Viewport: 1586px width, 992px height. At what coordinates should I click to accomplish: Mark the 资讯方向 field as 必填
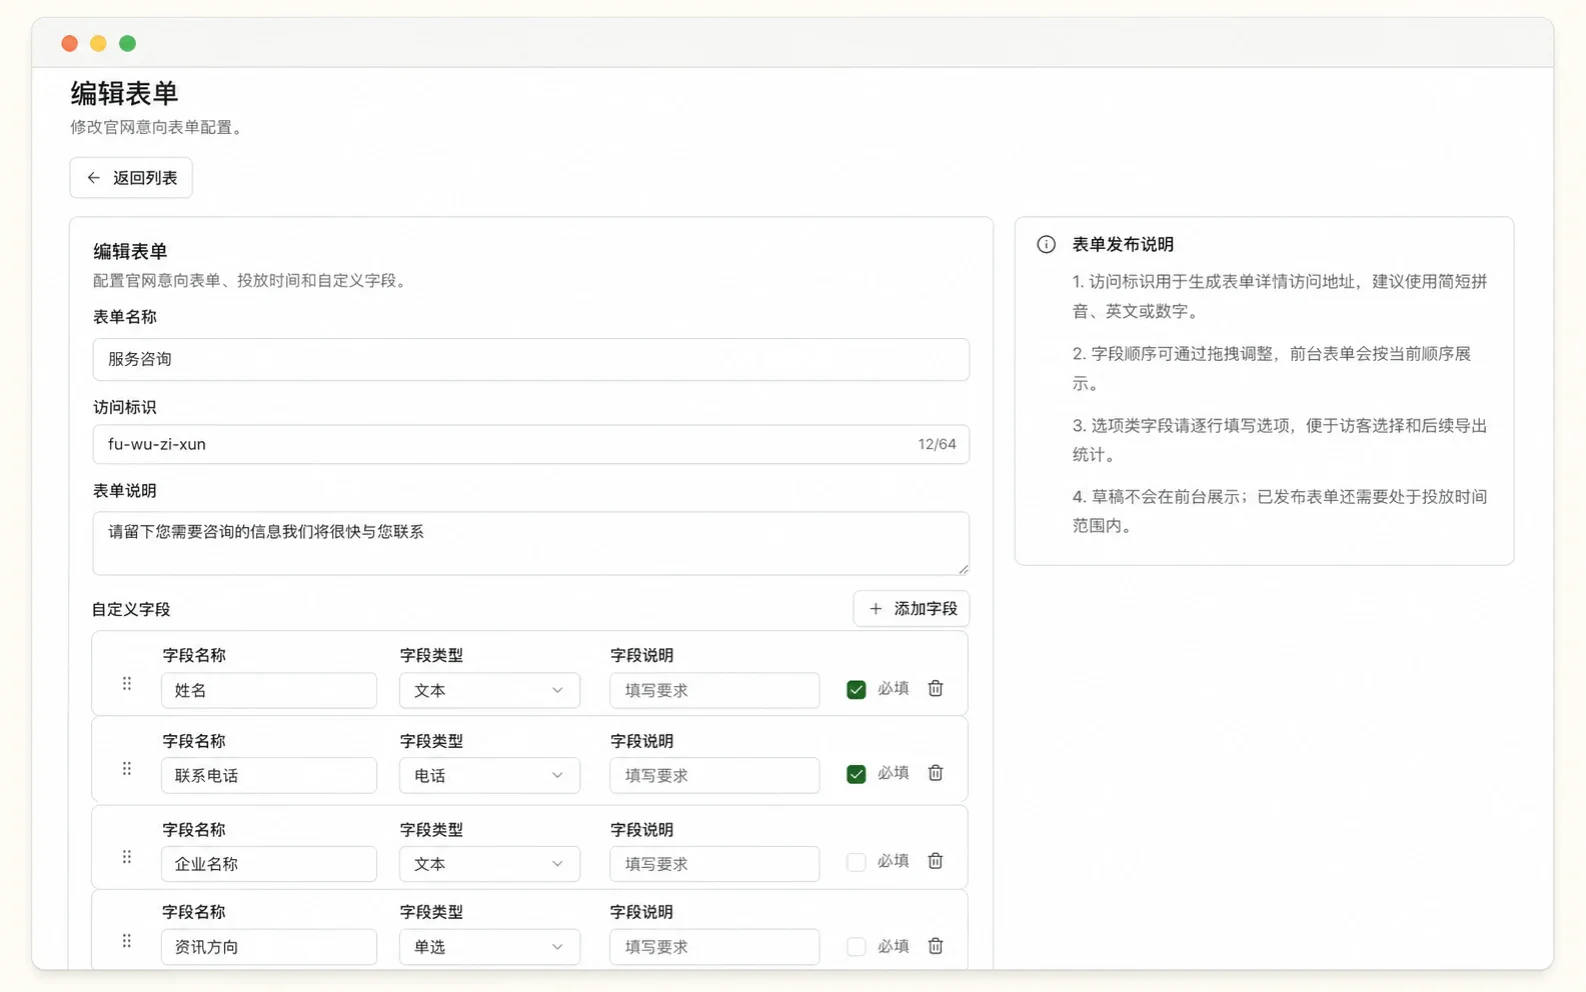tap(856, 947)
